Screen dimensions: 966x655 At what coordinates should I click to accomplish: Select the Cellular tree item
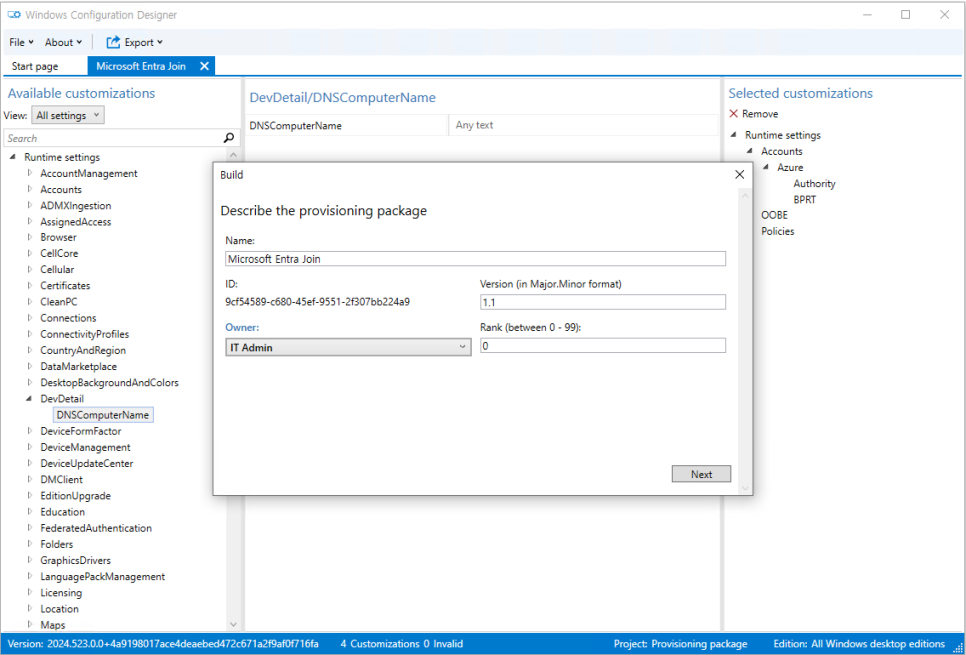57,269
